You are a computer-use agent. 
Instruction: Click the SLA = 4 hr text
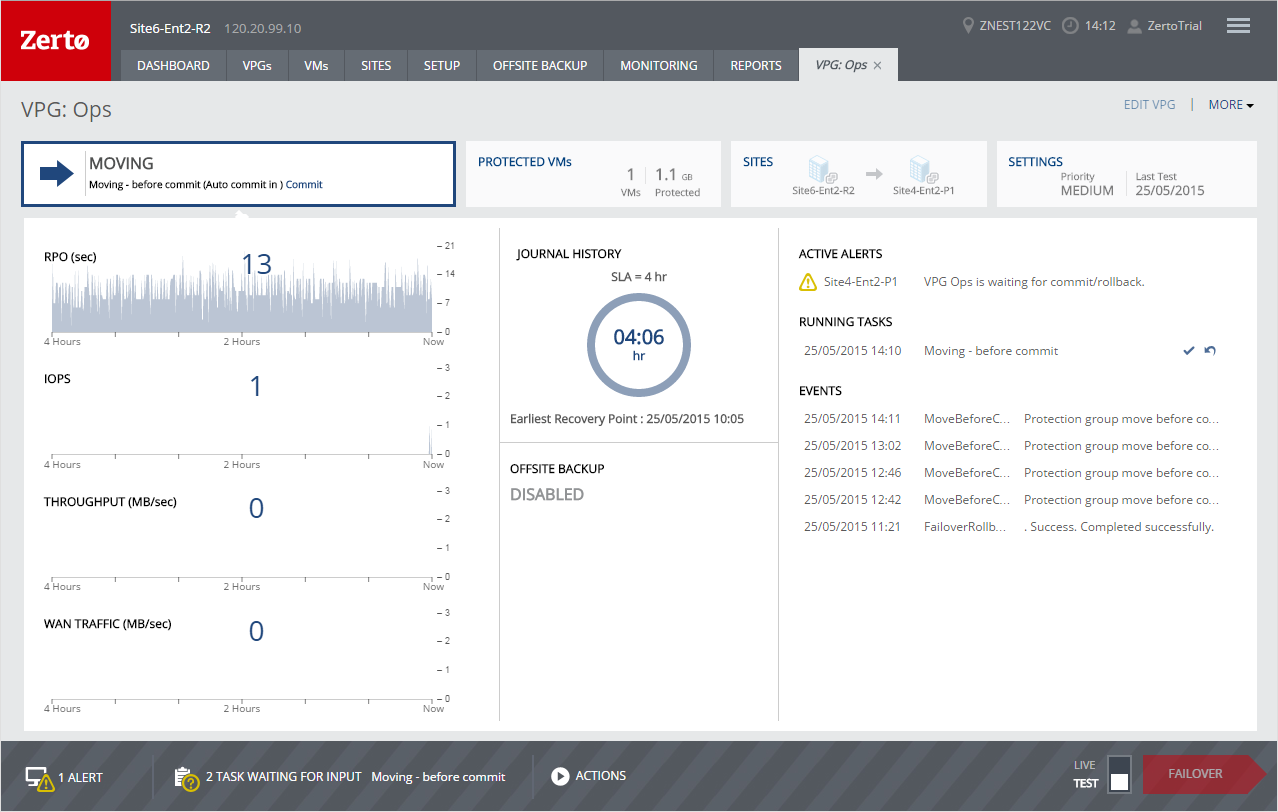[x=639, y=277]
